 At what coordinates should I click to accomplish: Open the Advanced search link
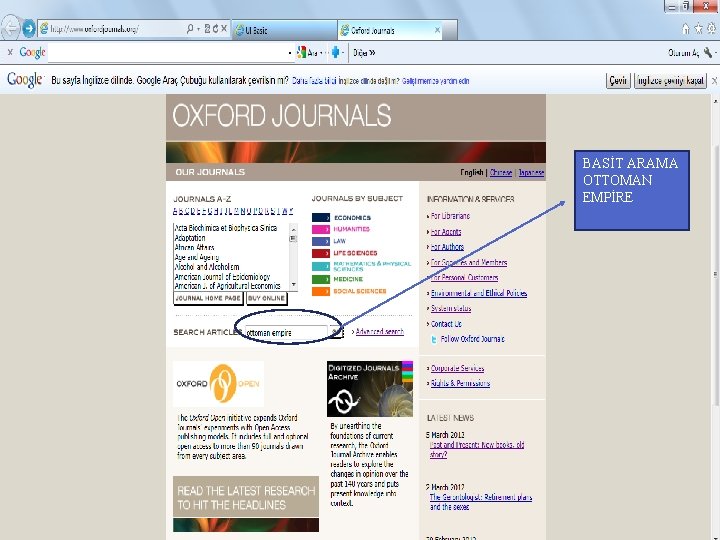point(380,332)
